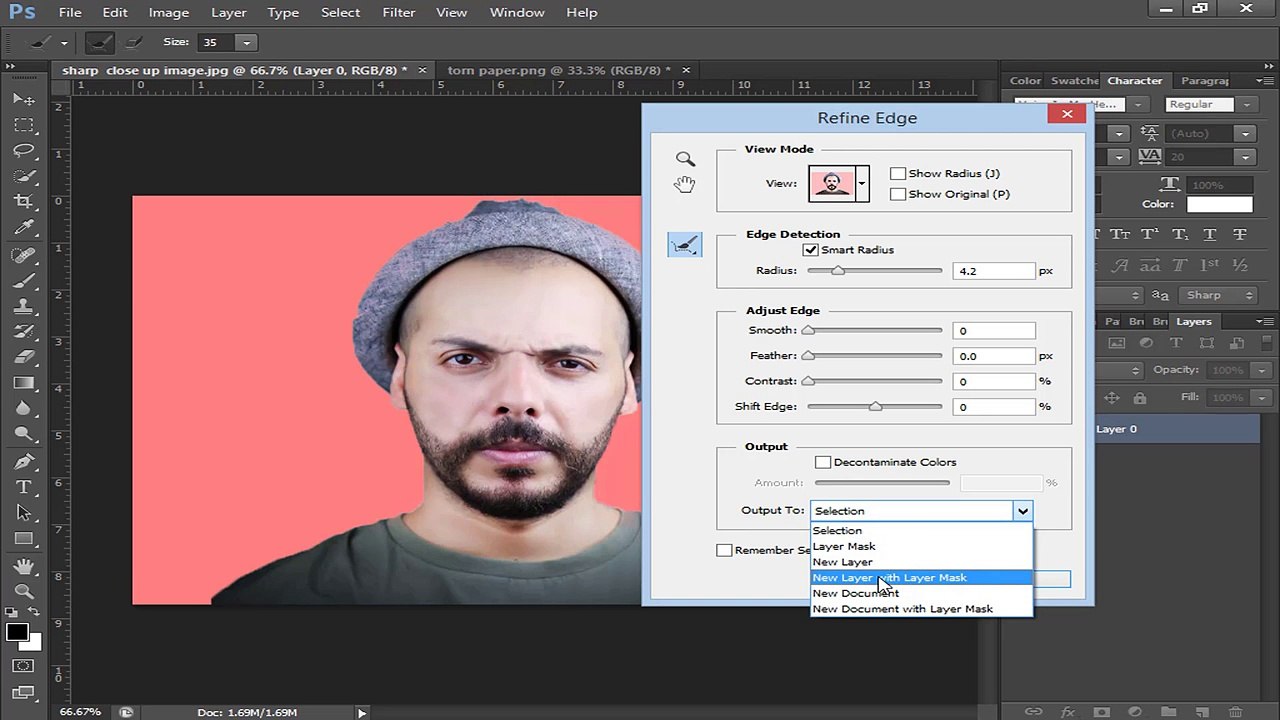This screenshot has height=720, width=1280.
Task: Select the Dodge tool
Action: (x=24, y=434)
